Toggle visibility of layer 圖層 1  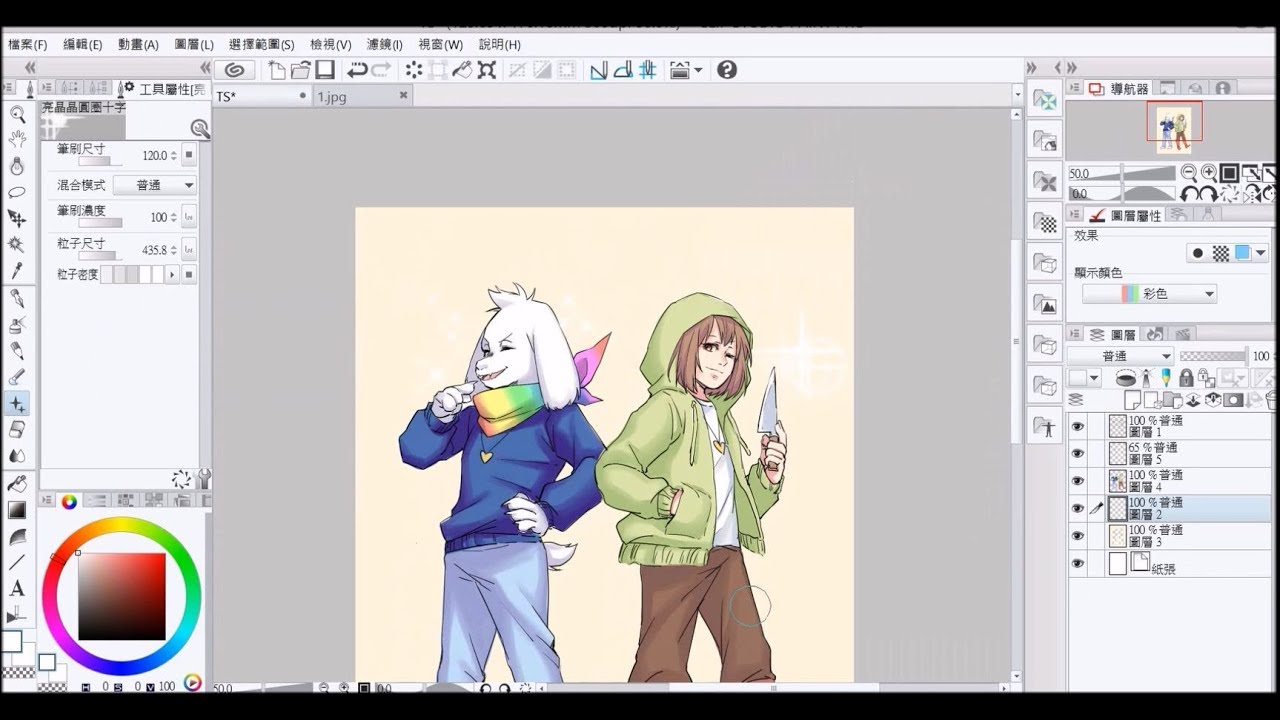click(1077, 426)
